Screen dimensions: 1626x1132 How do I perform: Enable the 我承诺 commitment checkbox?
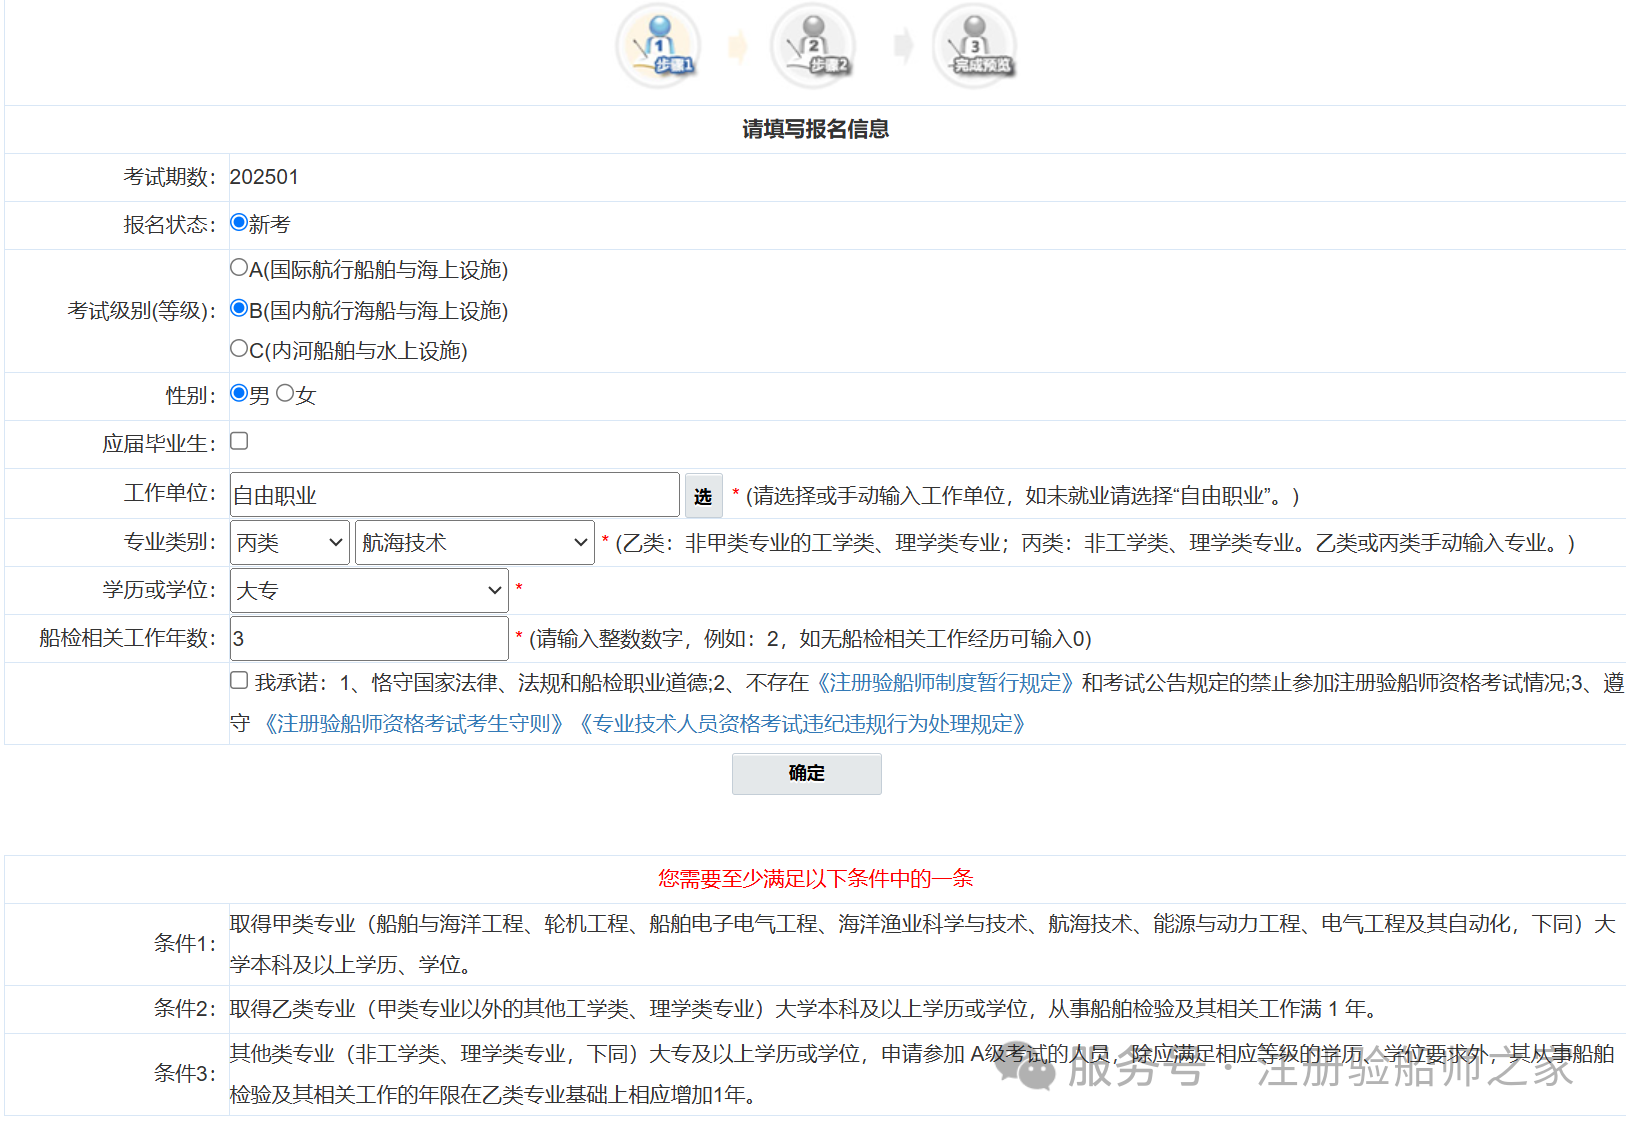point(238,679)
